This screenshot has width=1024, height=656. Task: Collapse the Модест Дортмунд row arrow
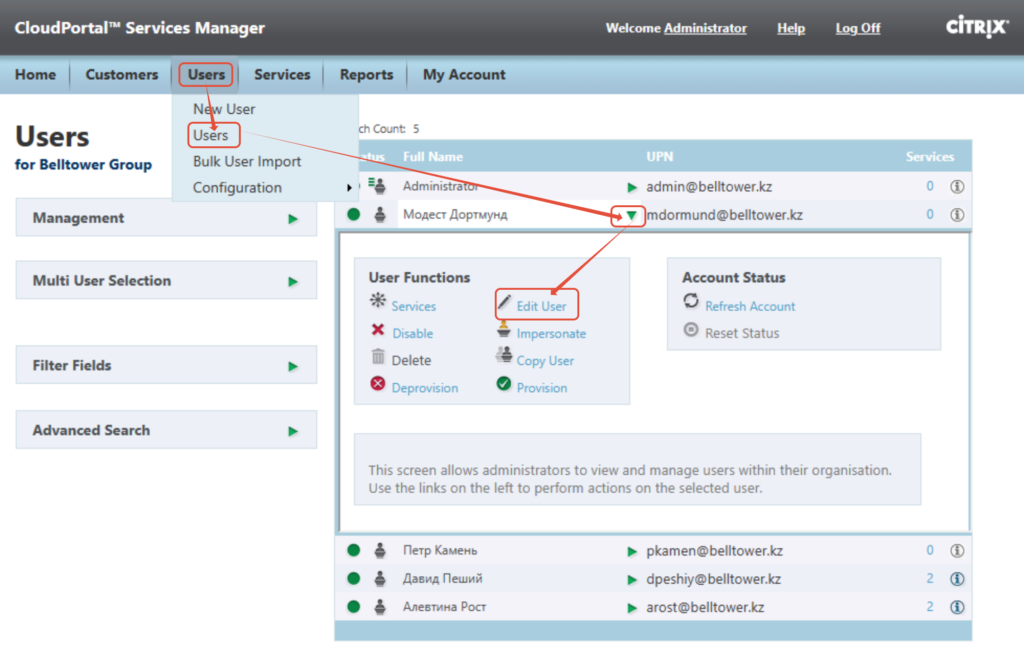(631, 215)
